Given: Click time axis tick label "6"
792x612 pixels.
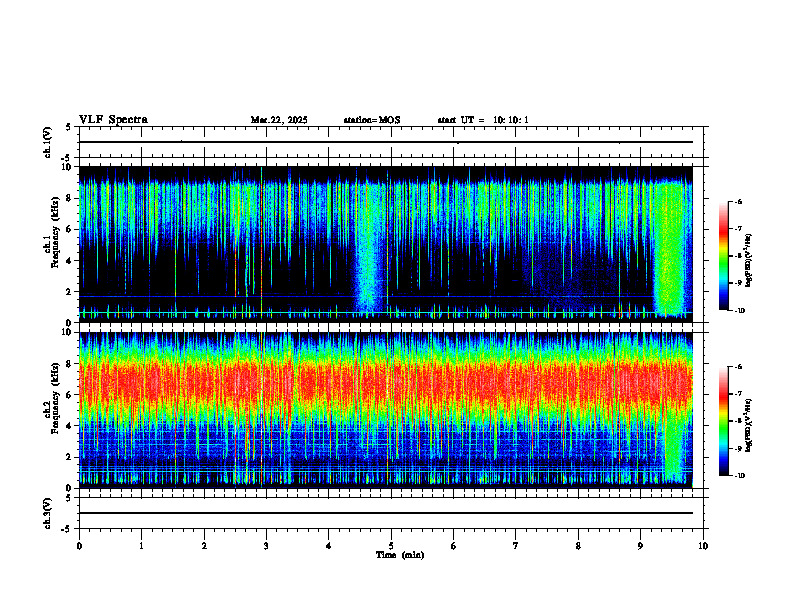Looking at the screenshot, I should coord(454,546).
